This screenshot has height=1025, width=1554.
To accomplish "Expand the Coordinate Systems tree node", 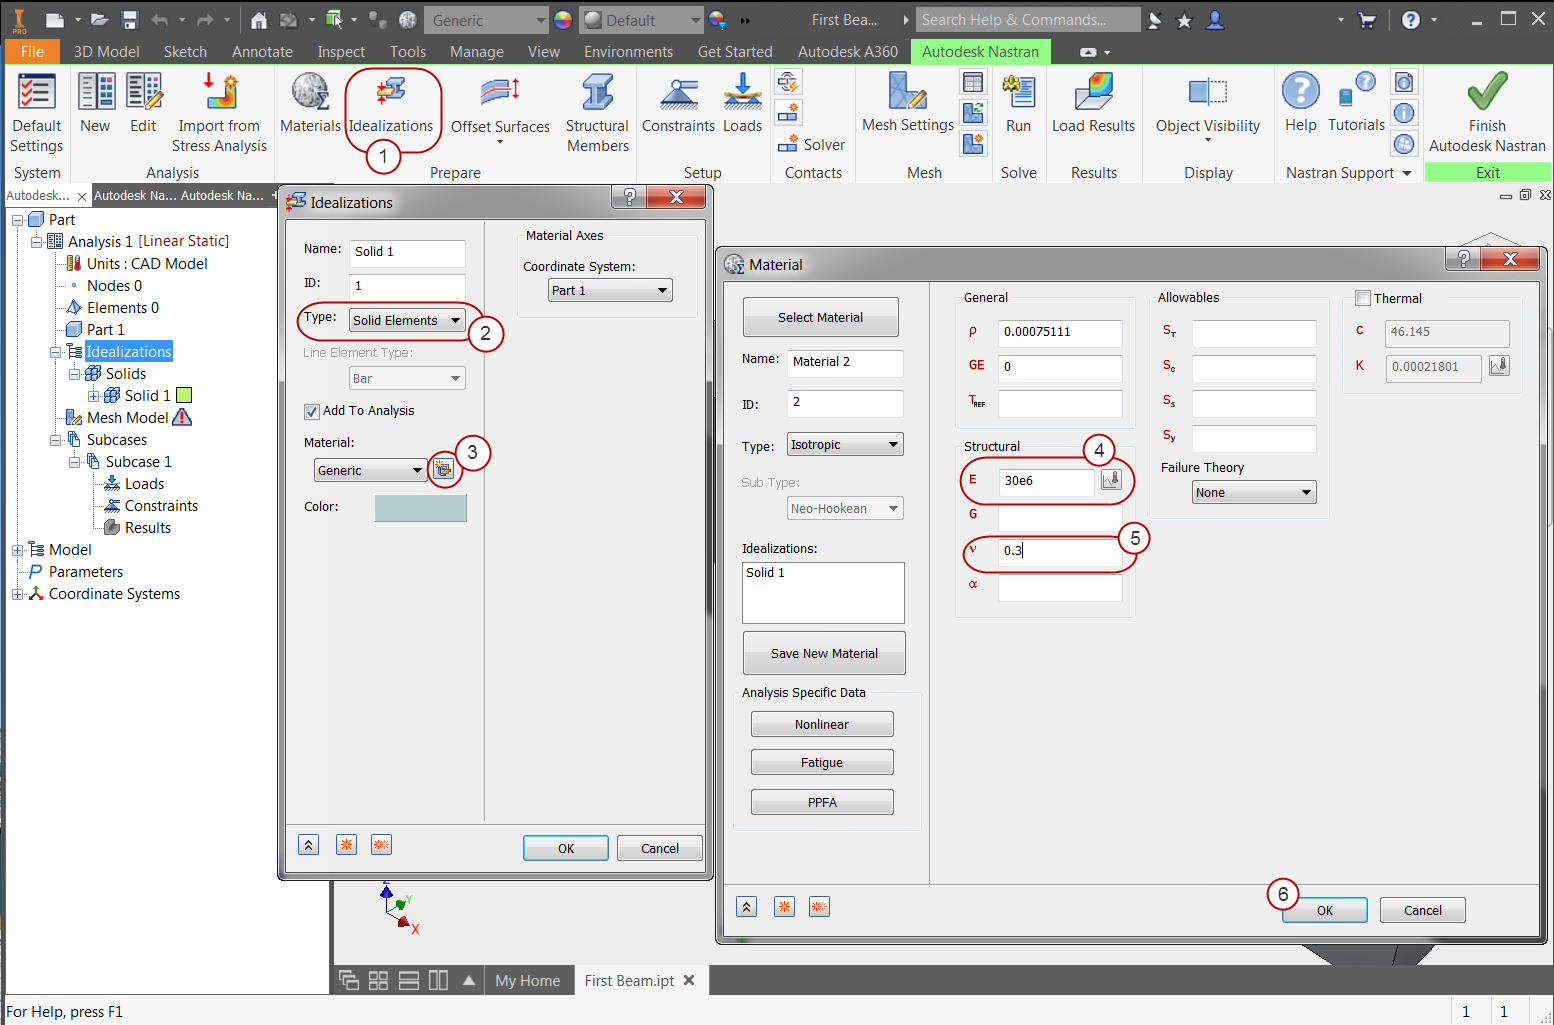I will (17, 594).
